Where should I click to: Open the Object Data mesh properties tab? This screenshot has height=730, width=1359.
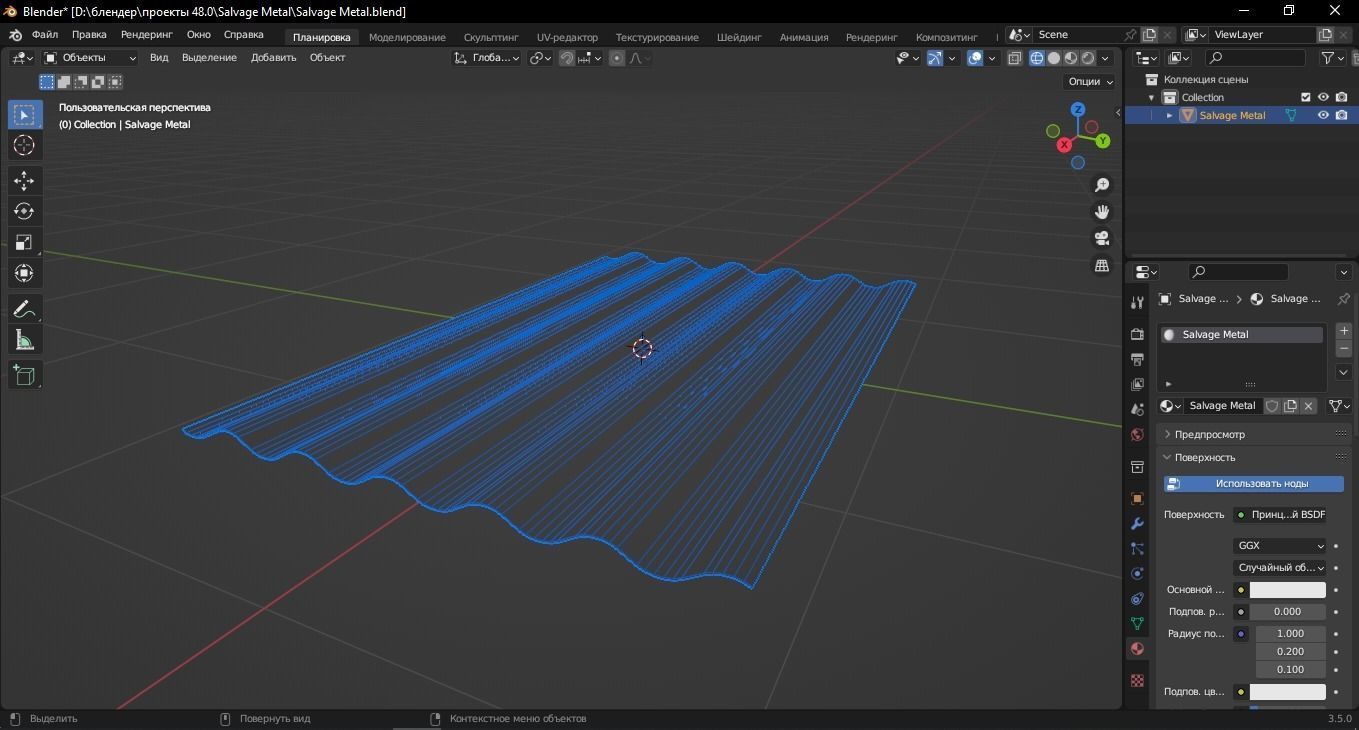coord(1137,623)
